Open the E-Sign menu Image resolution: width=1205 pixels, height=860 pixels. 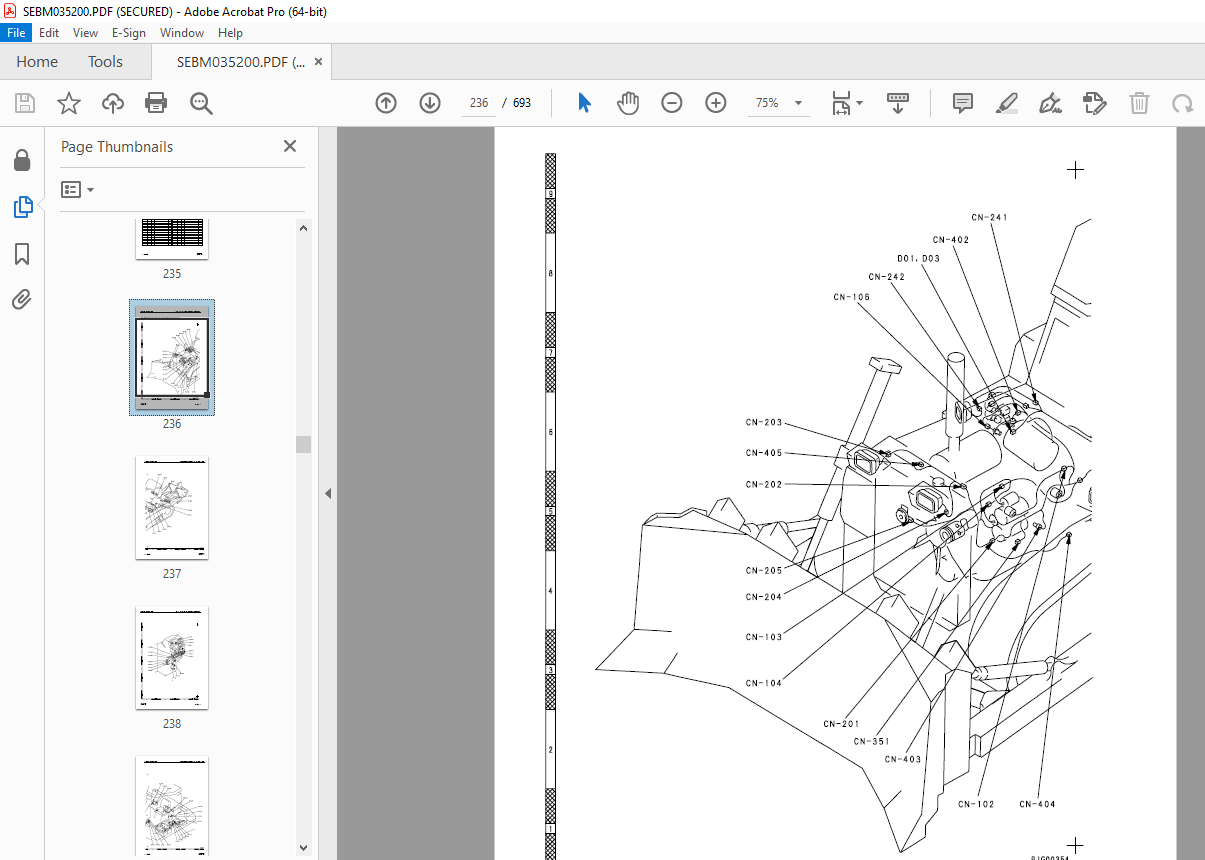pos(128,33)
